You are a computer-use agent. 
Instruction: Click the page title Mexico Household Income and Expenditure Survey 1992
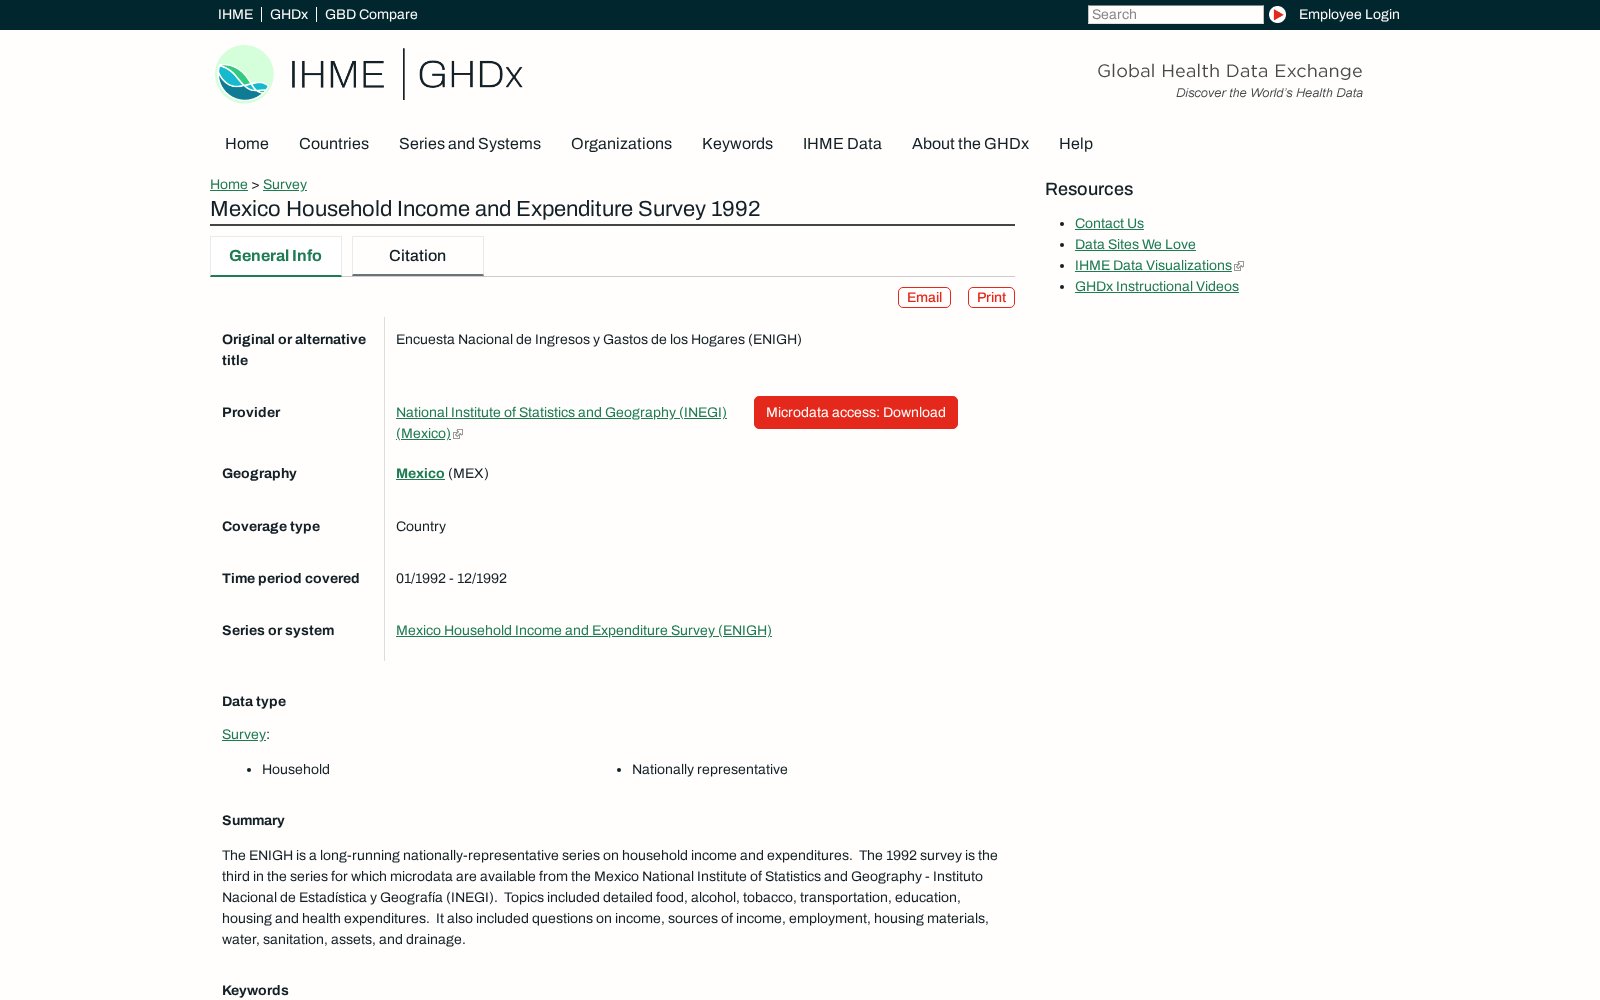485,209
